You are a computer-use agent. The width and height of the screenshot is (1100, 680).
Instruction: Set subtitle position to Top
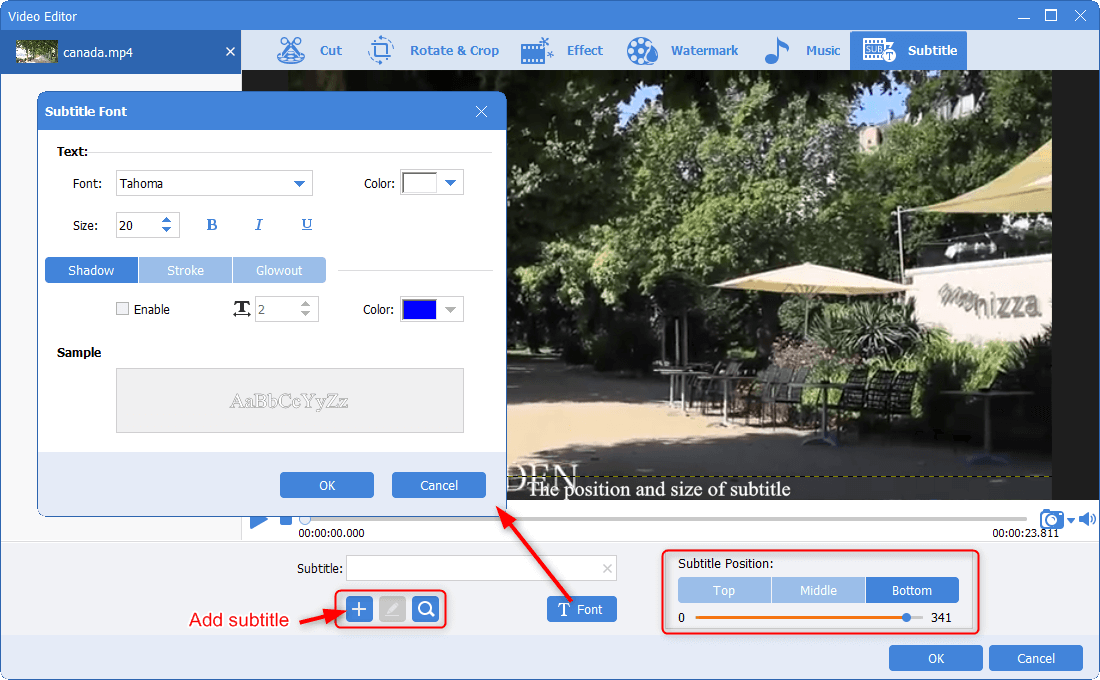pyautogui.click(x=724, y=590)
